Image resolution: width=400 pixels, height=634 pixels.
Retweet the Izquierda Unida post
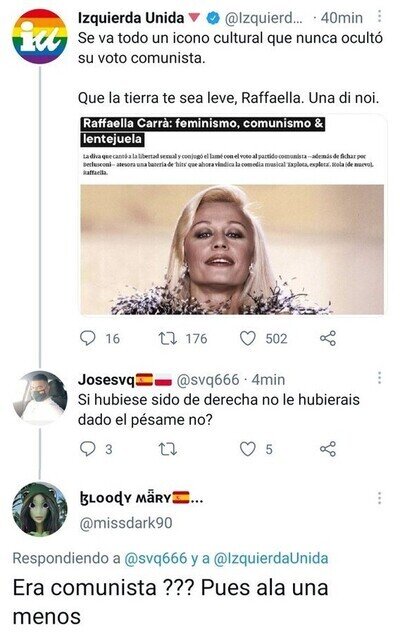[x=167, y=338]
